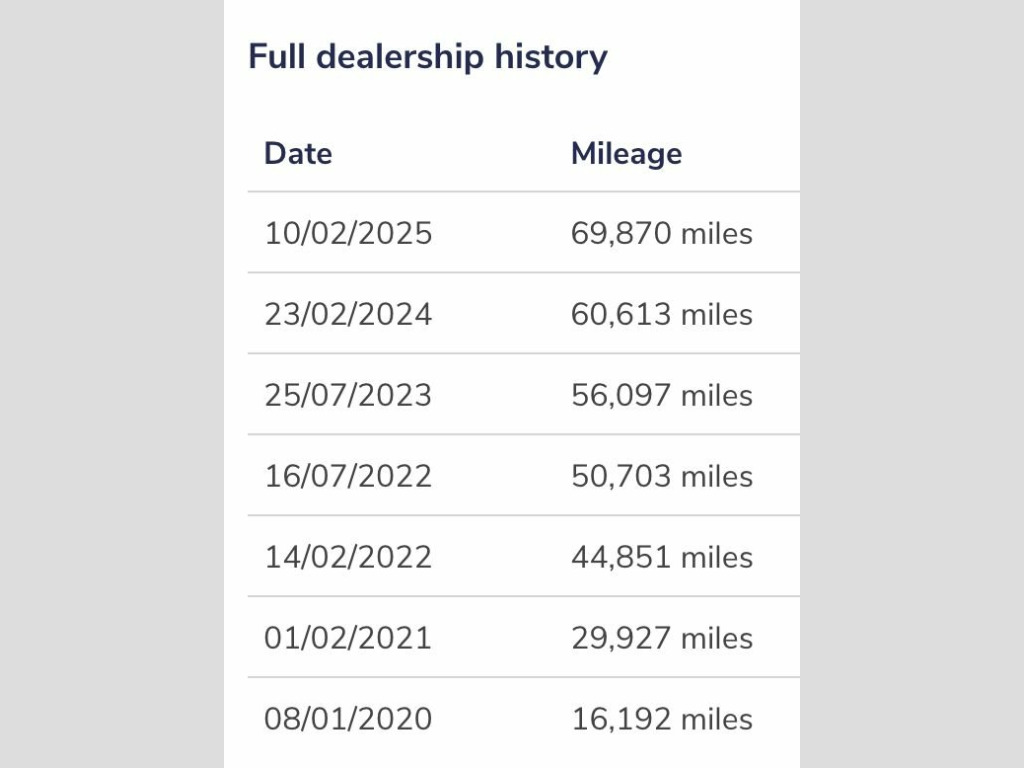
Task: Click the date 14/02/2022
Action: click(x=348, y=557)
